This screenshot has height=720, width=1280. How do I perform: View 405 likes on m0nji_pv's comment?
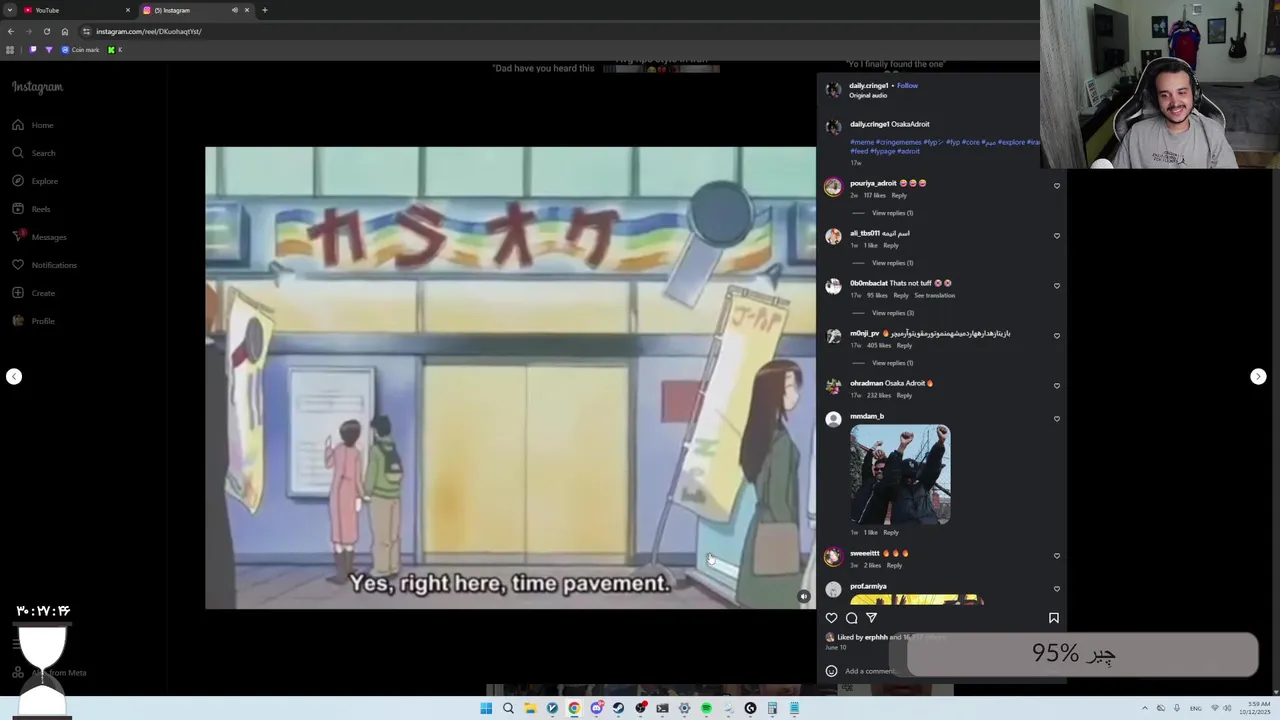click(x=880, y=346)
